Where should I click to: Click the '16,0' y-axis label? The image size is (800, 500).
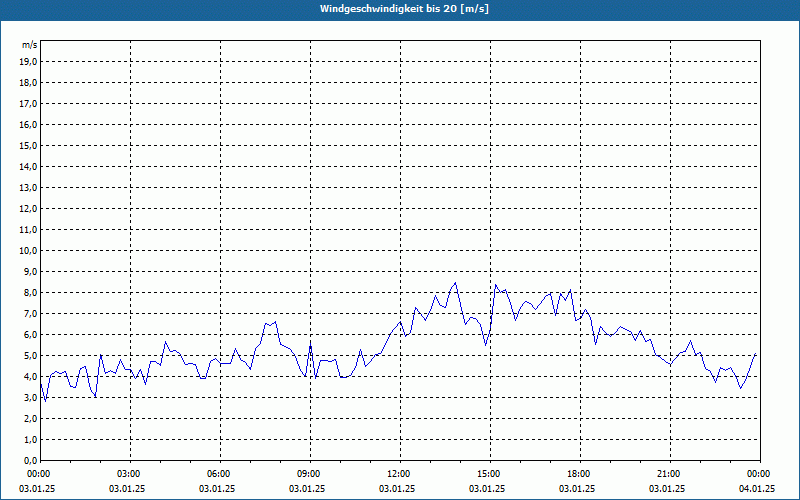point(29,124)
